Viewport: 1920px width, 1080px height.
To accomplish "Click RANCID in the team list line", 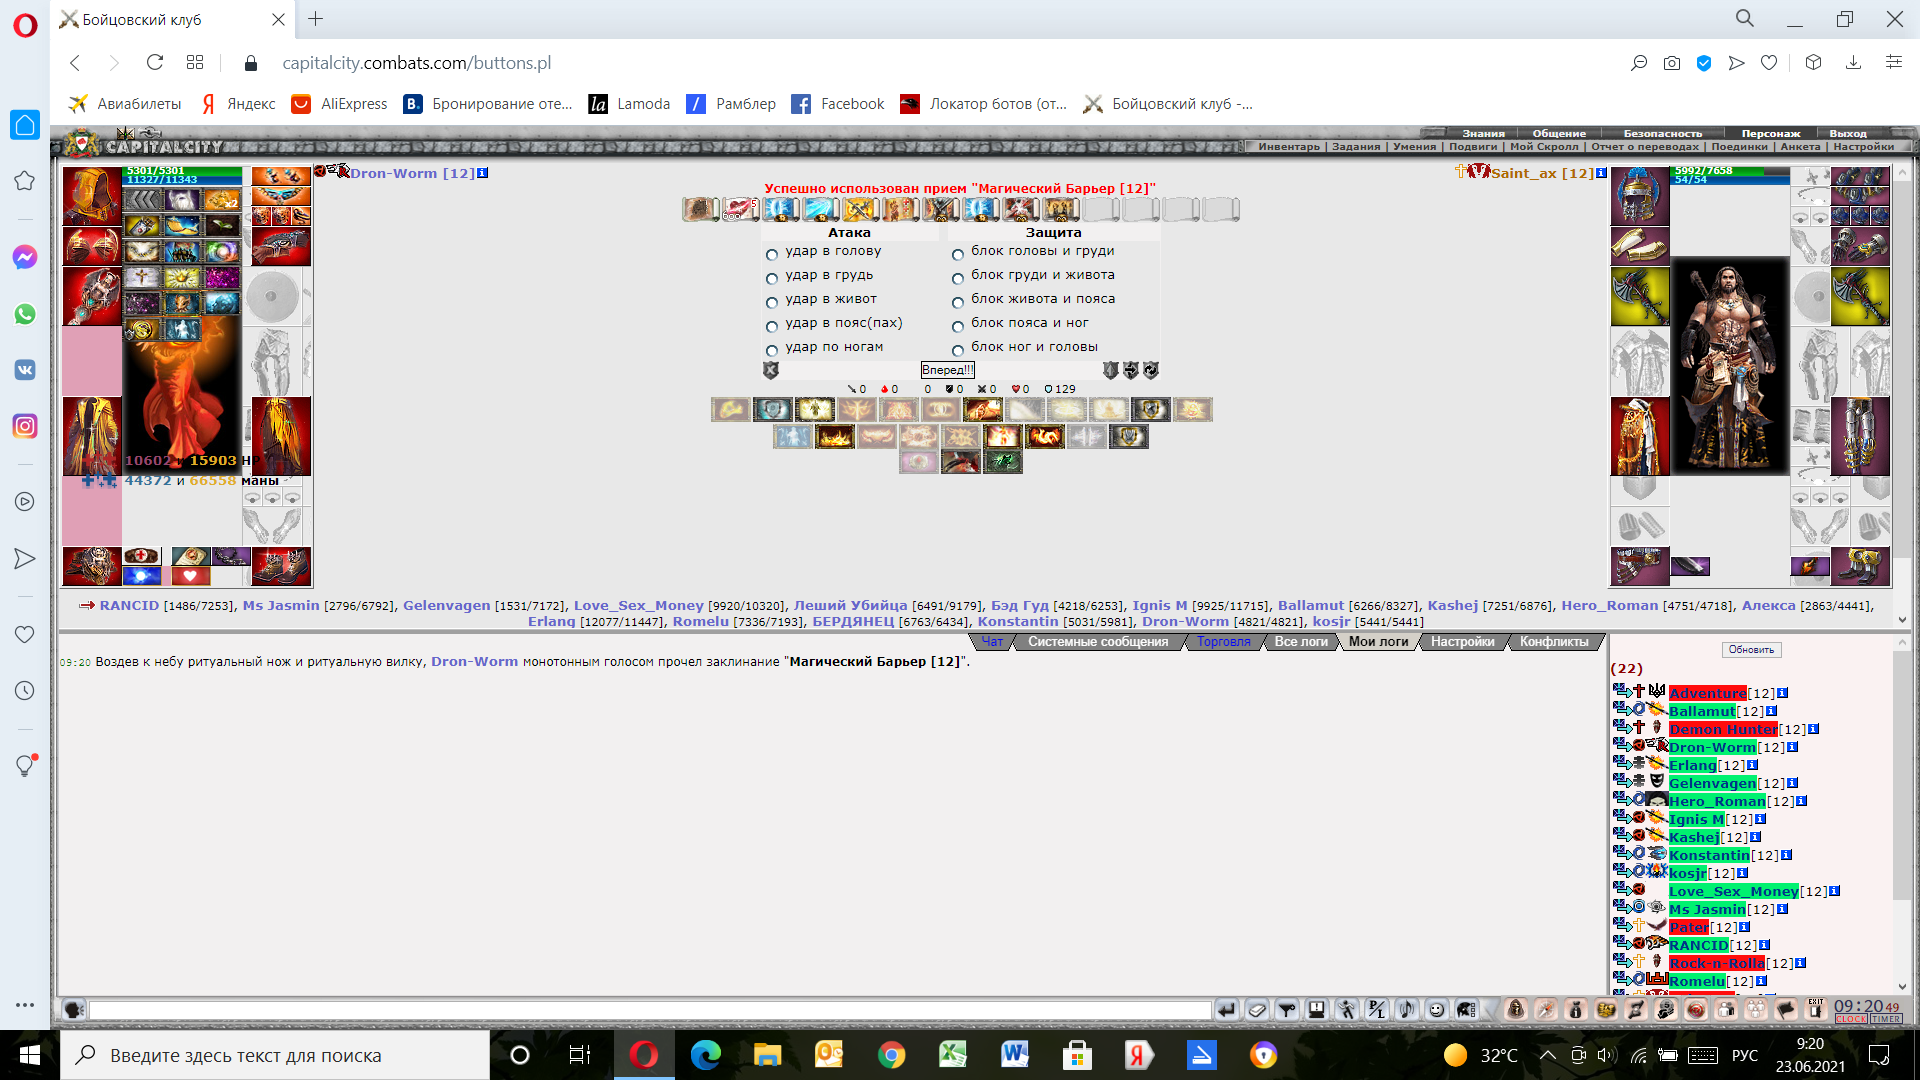I will 129,606.
